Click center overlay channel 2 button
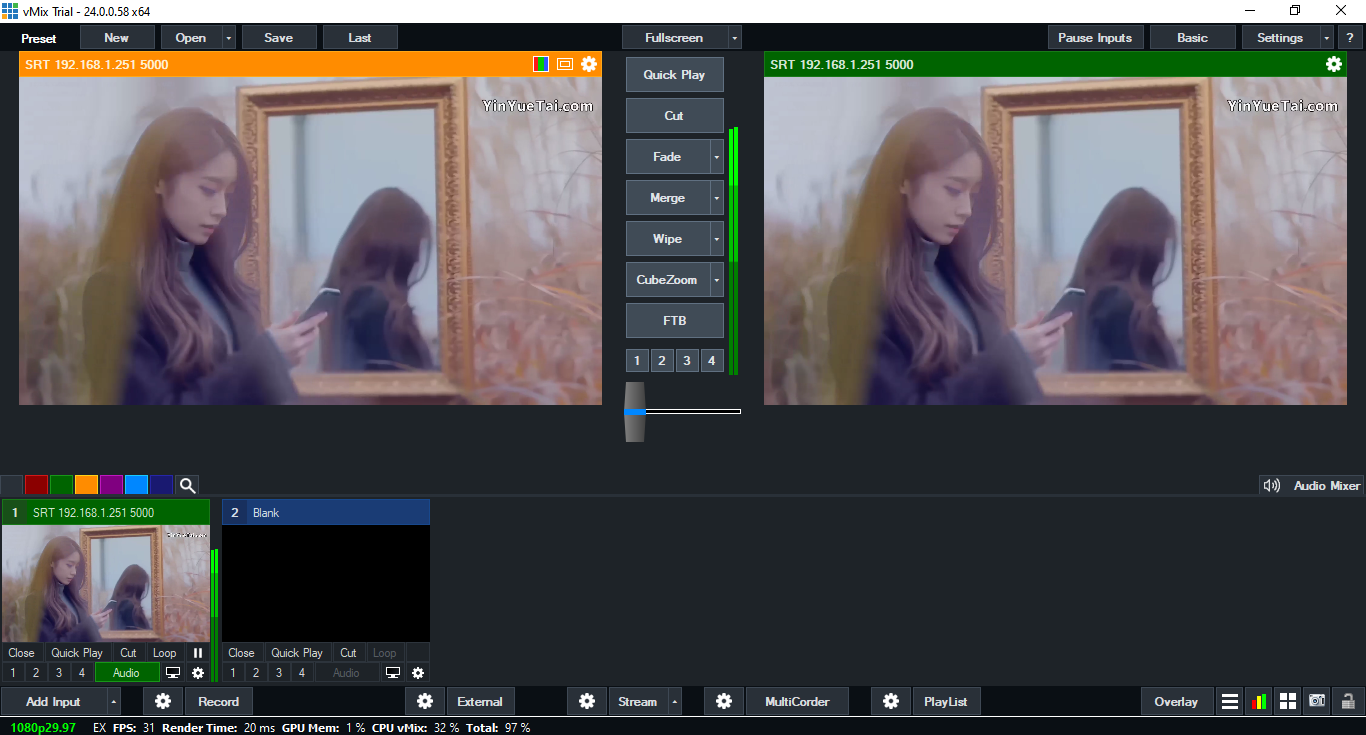 tap(661, 361)
